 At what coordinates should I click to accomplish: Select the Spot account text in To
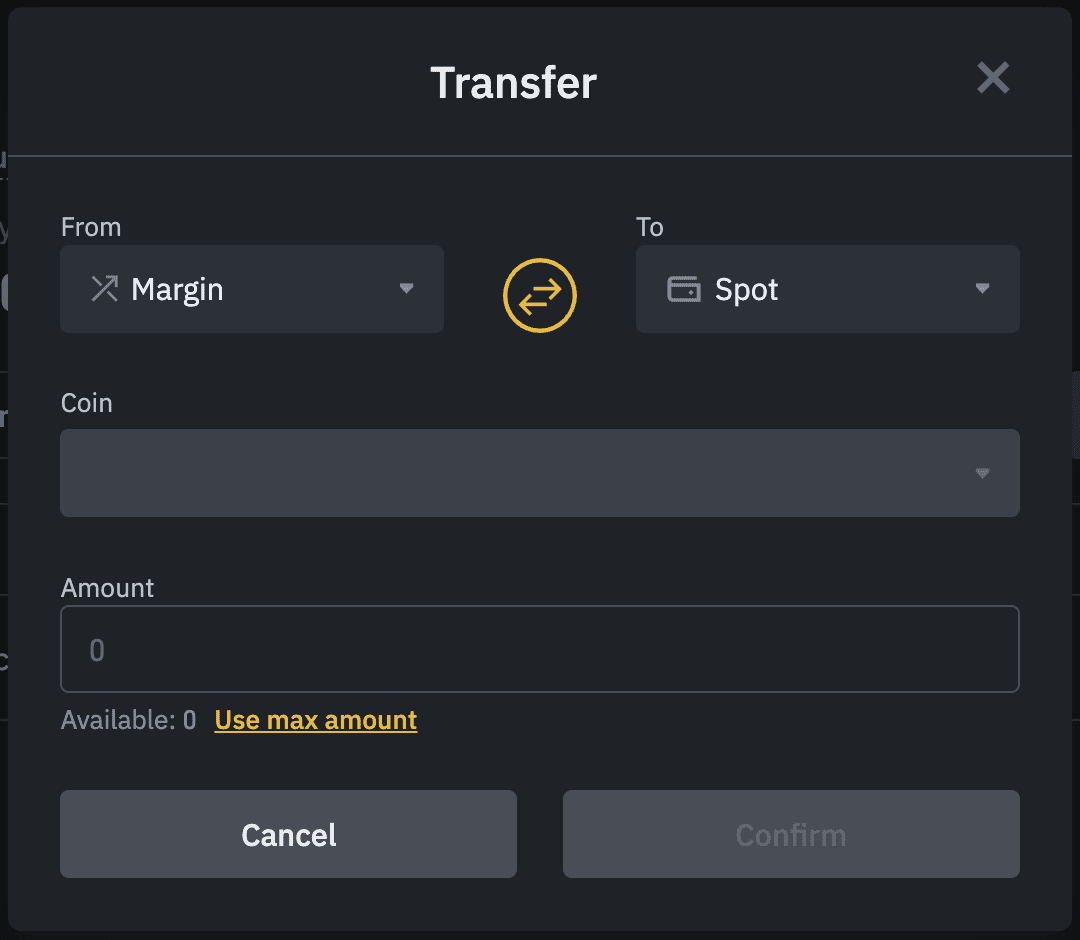[746, 290]
